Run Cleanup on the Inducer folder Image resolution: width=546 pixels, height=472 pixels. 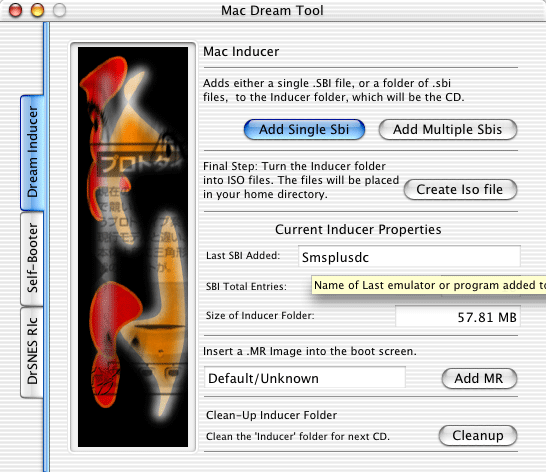point(477,435)
